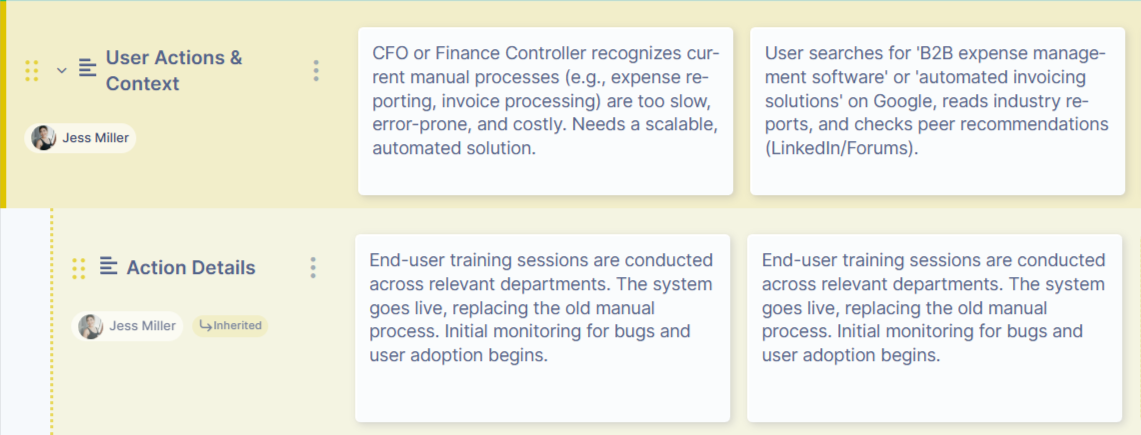Click the Inherited badge
1141x435 pixels.
tap(231, 326)
